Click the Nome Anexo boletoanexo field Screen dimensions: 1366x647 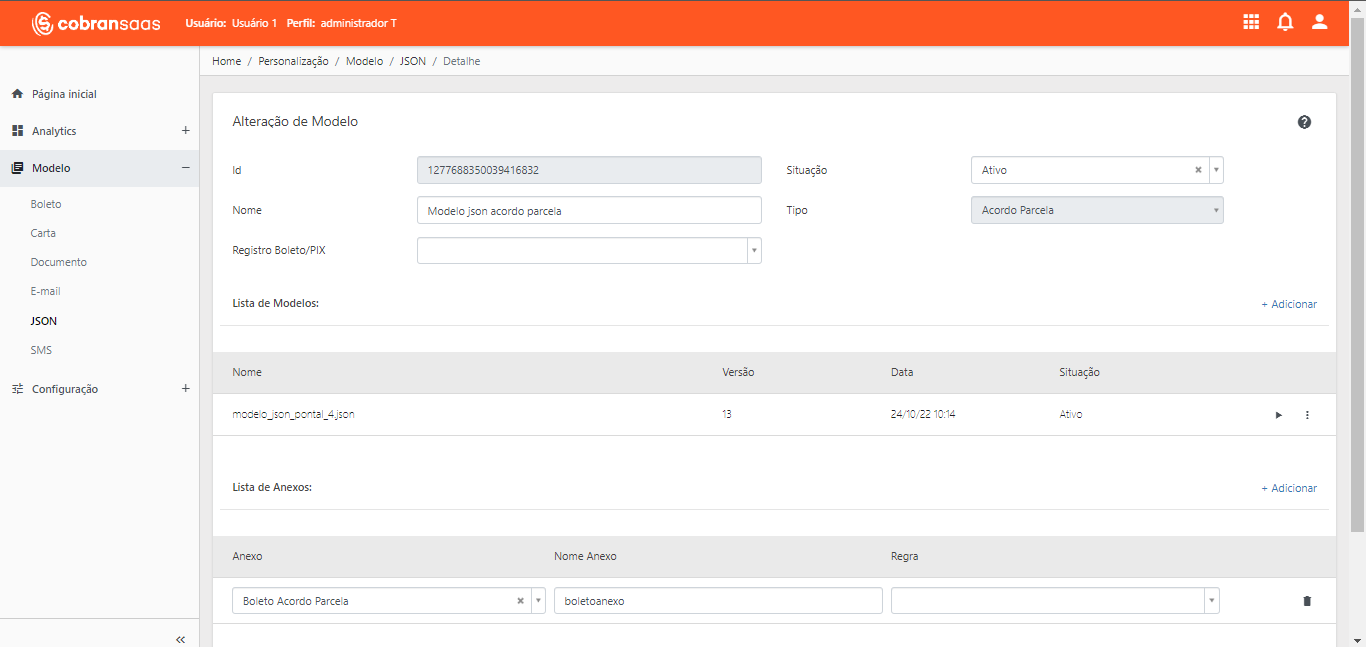coord(718,600)
